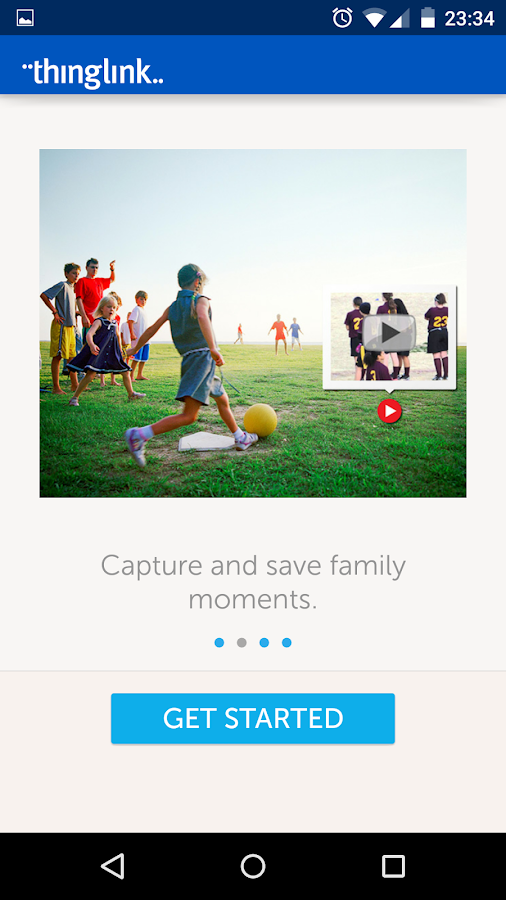Select the fourth page indicator dot
Image resolution: width=506 pixels, height=900 pixels.
click(286, 642)
